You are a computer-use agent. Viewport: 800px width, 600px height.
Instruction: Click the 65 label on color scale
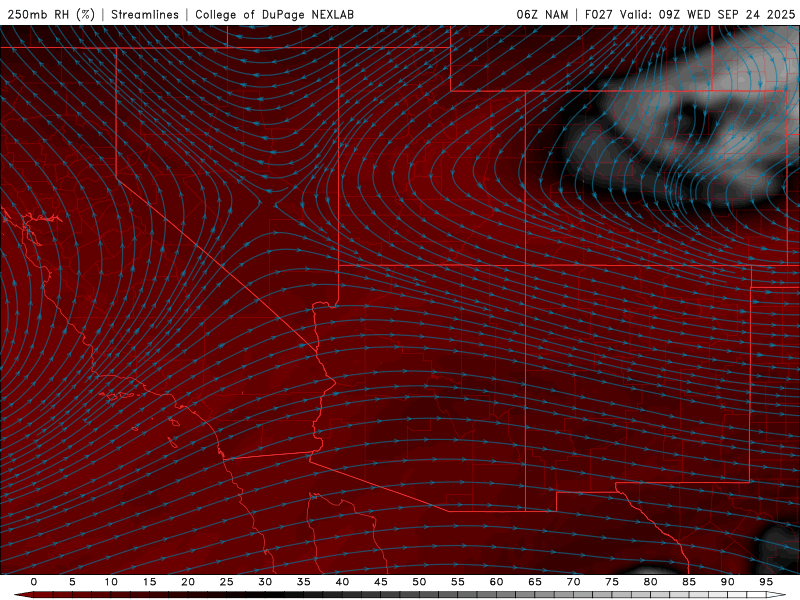pos(535,582)
